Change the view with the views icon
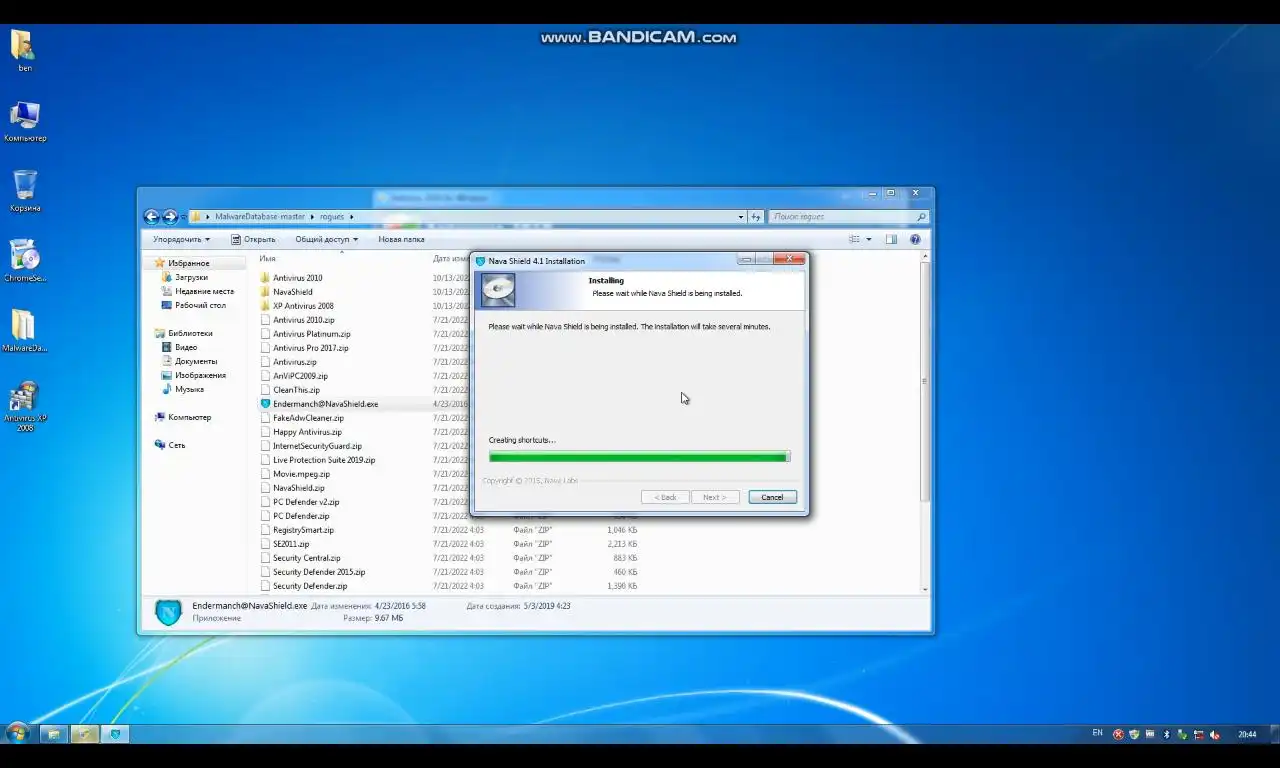 (855, 239)
